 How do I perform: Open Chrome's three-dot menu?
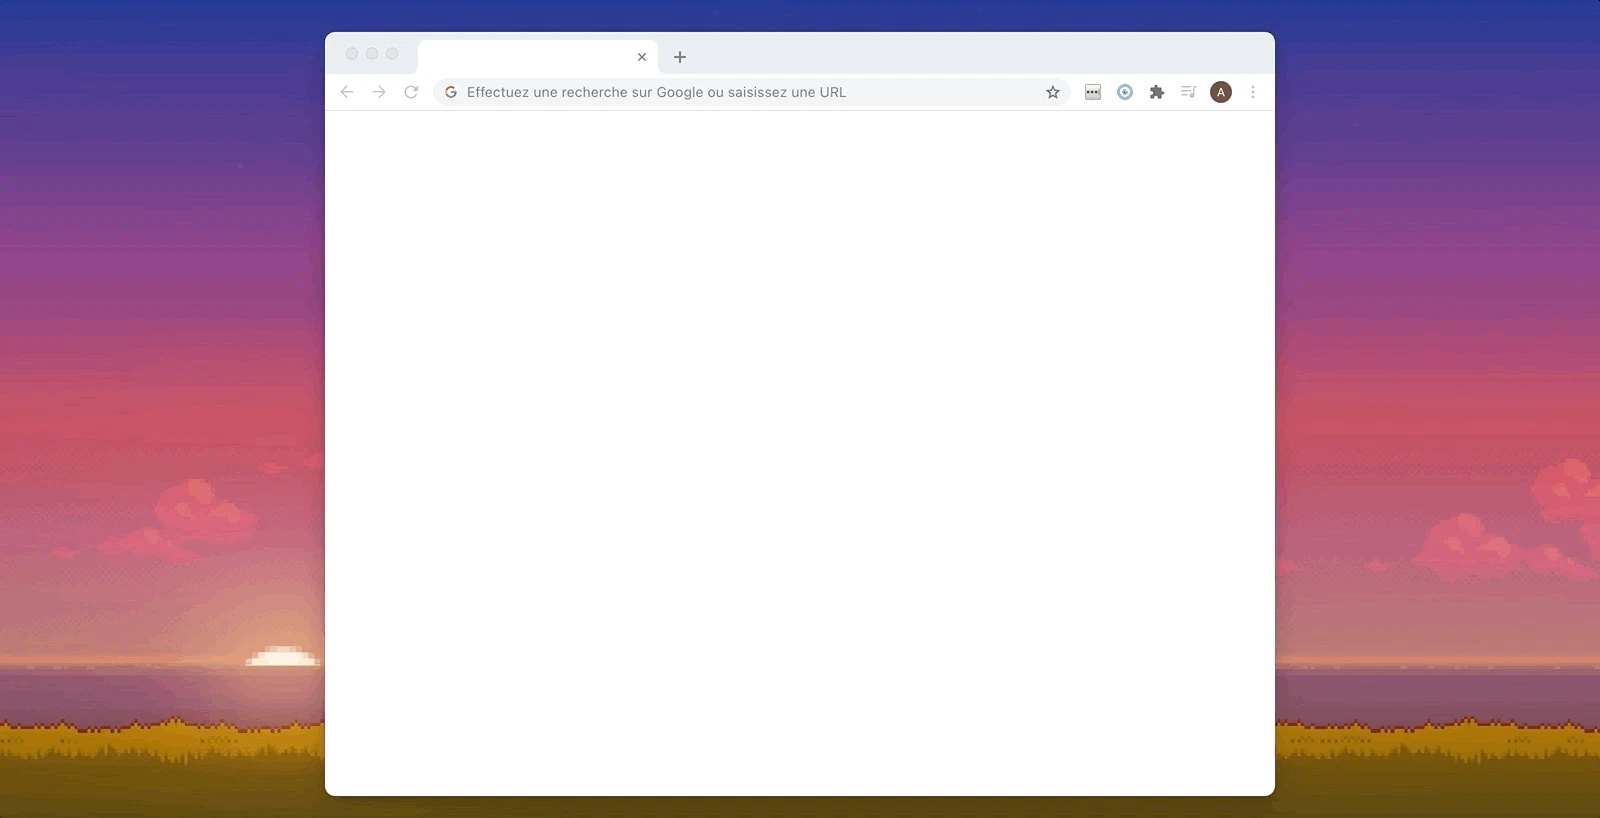pos(1253,92)
